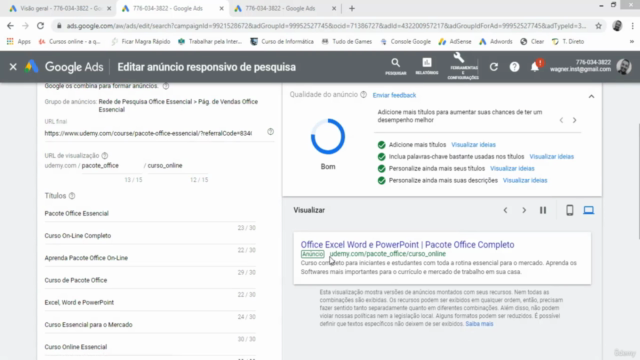640x360 pixels.
Task: Go to next quality suggestion
Action: click(x=574, y=120)
